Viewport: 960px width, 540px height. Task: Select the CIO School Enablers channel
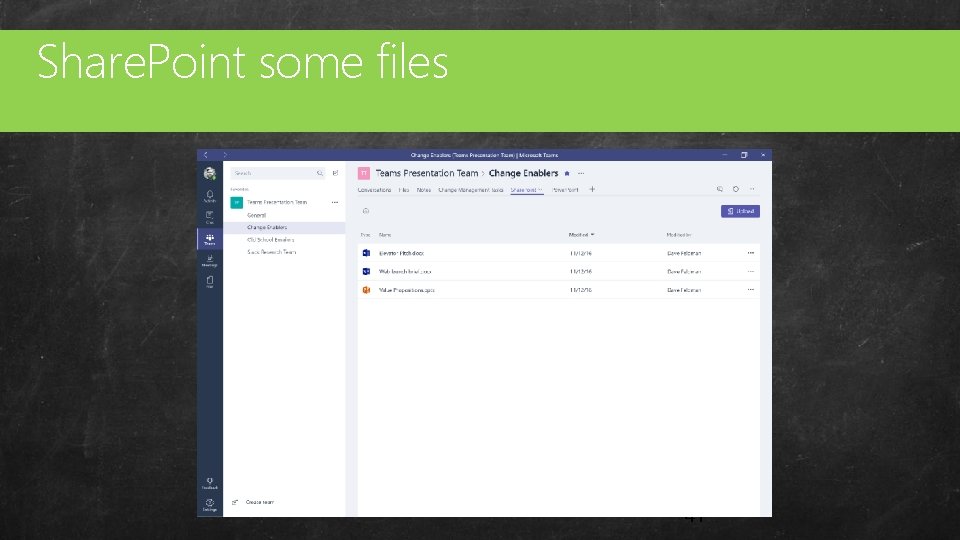click(x=271, y=240)
